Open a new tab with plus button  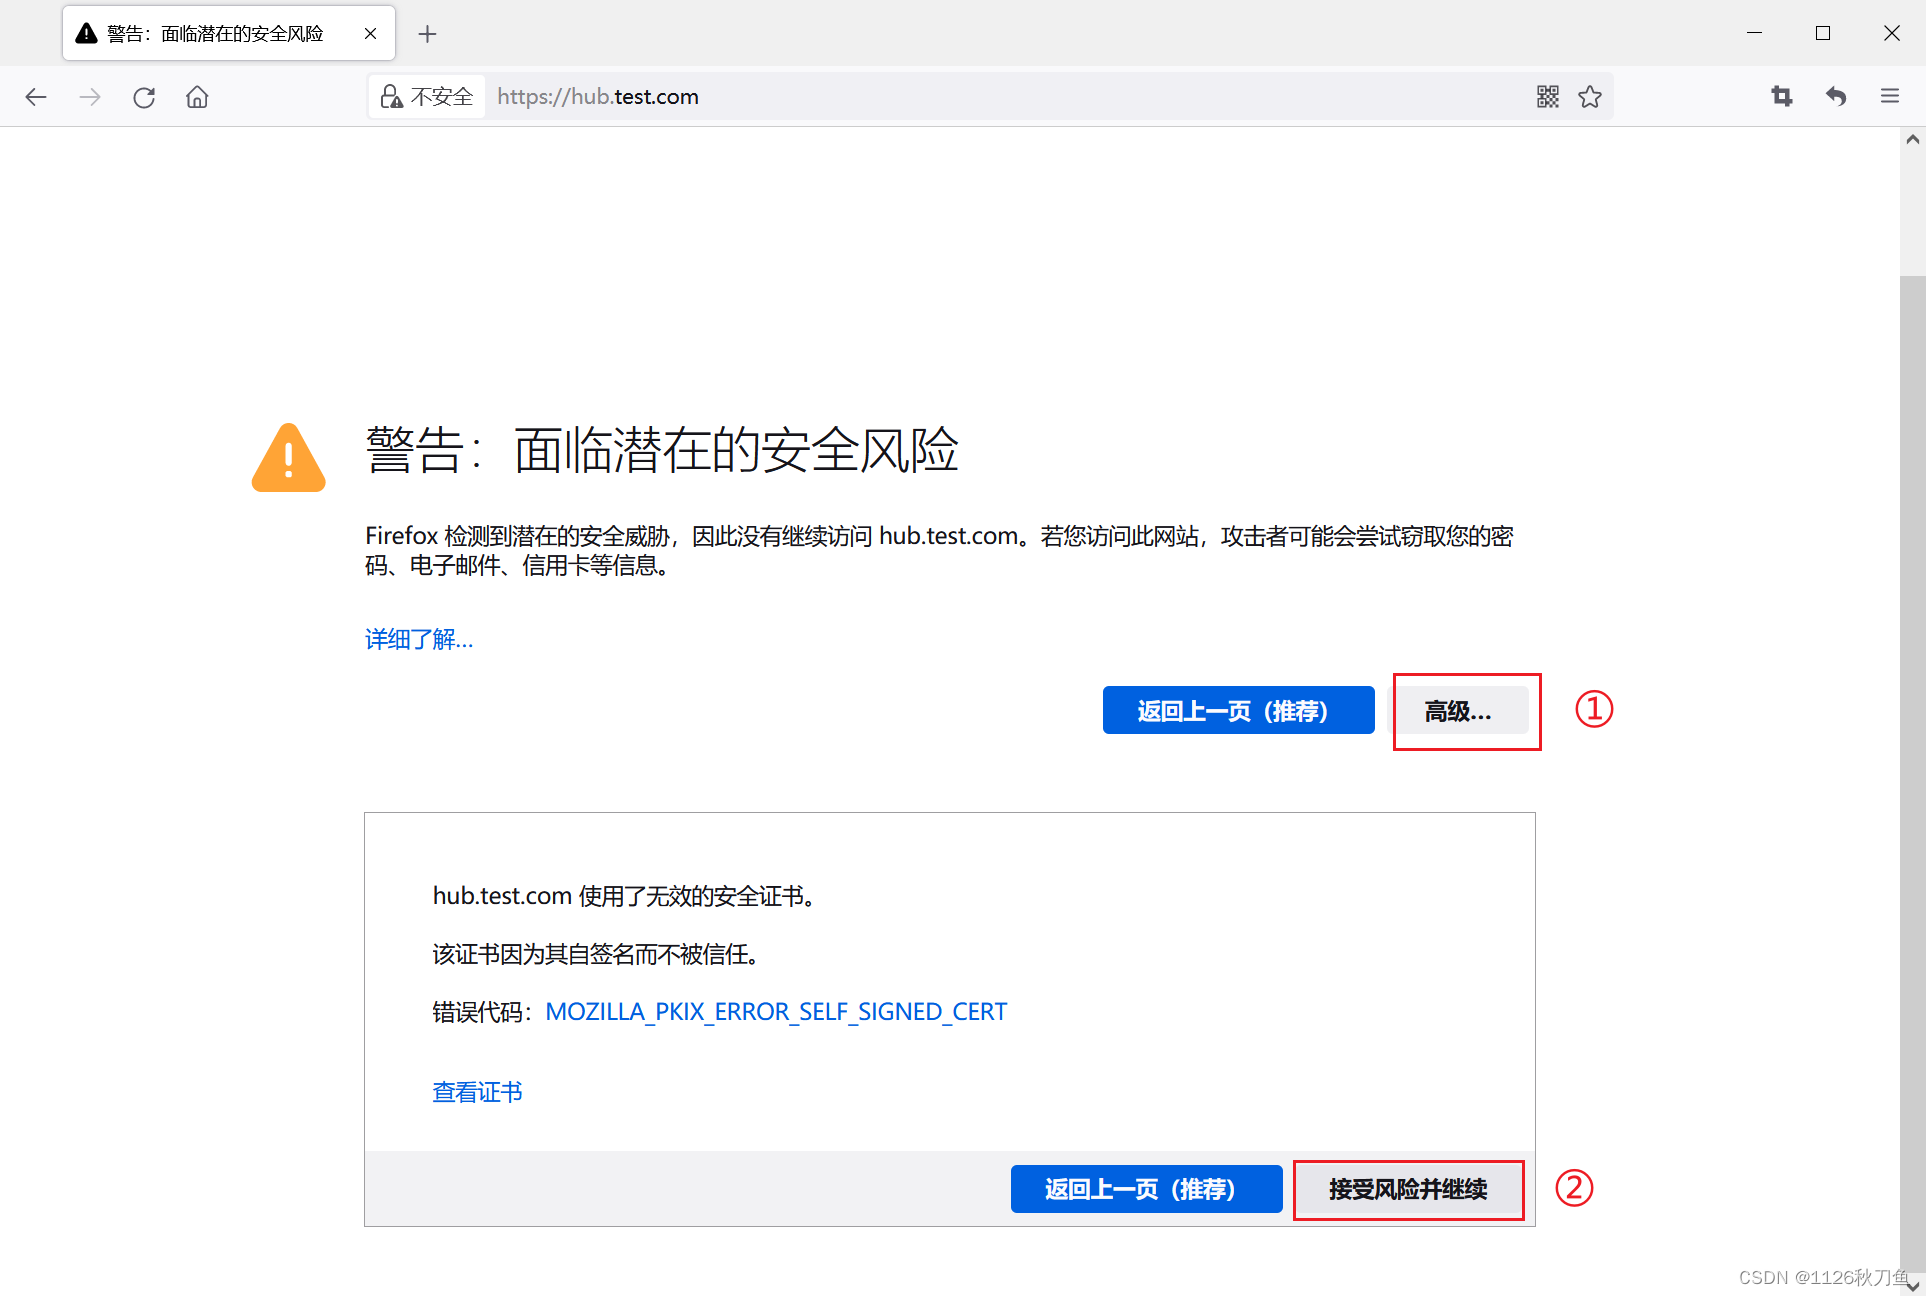coord(427,34)
